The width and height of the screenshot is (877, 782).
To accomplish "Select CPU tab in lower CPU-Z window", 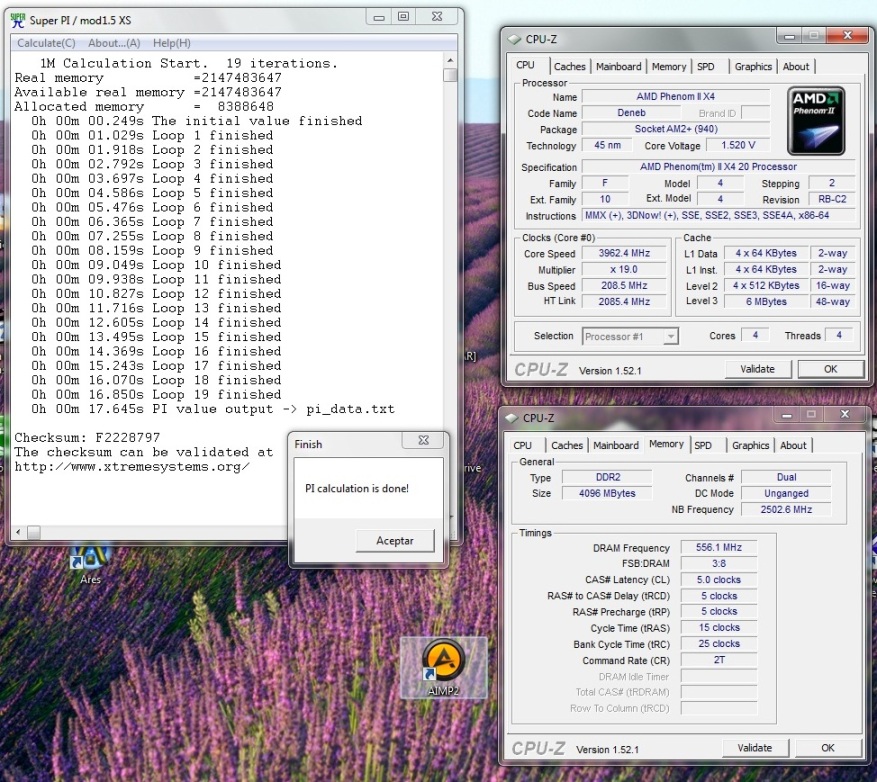I will 522,445.
